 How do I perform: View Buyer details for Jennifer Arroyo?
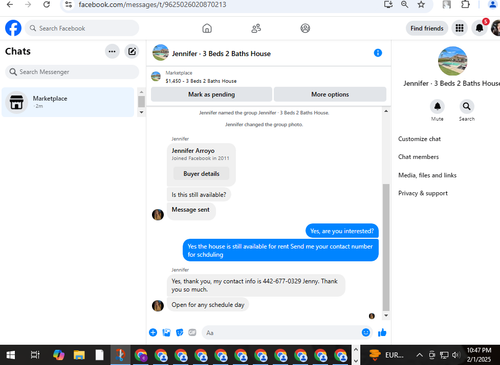[x=201, y=174]
